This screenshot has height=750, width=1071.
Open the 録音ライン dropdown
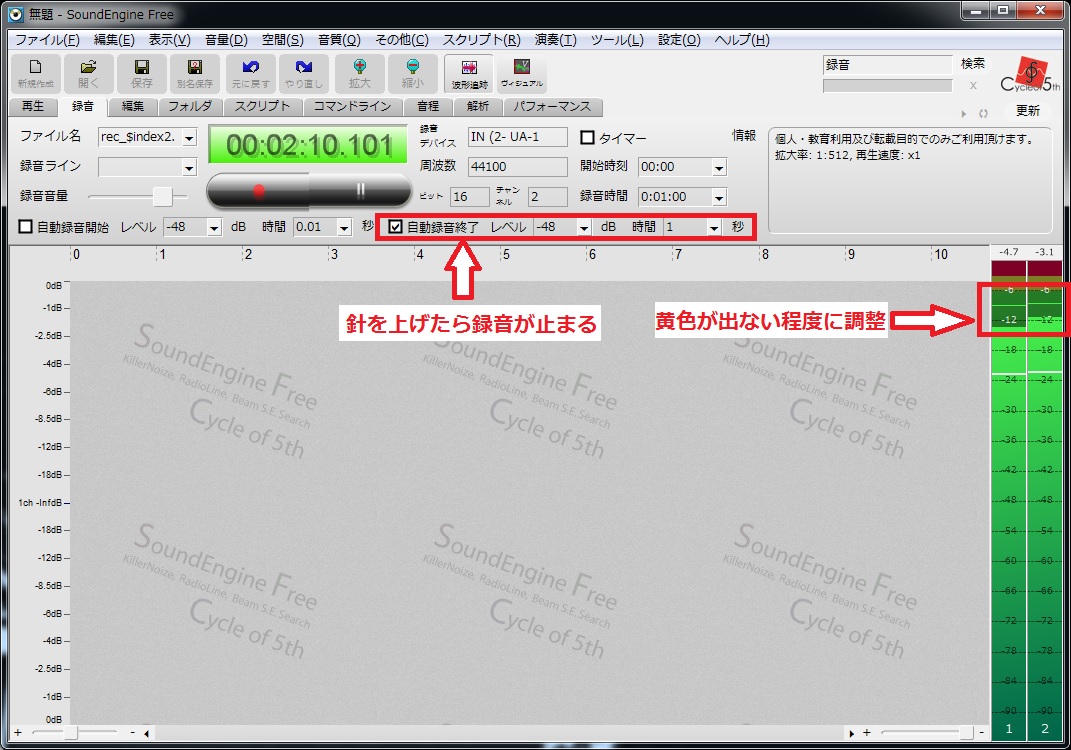[189, 167]
